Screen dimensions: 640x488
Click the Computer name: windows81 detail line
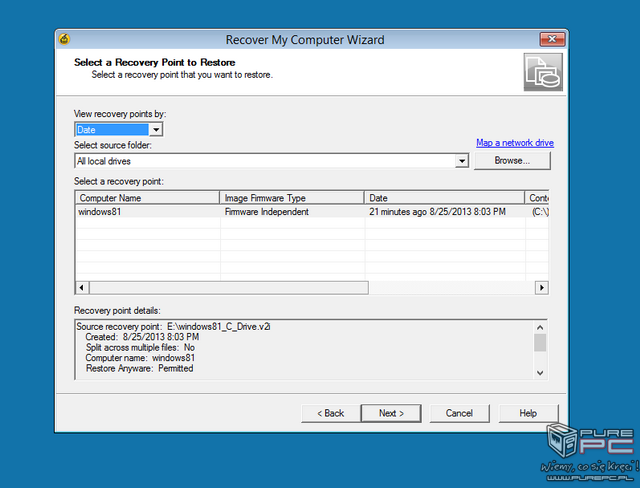pyautogui.click(x=140, y=358)
